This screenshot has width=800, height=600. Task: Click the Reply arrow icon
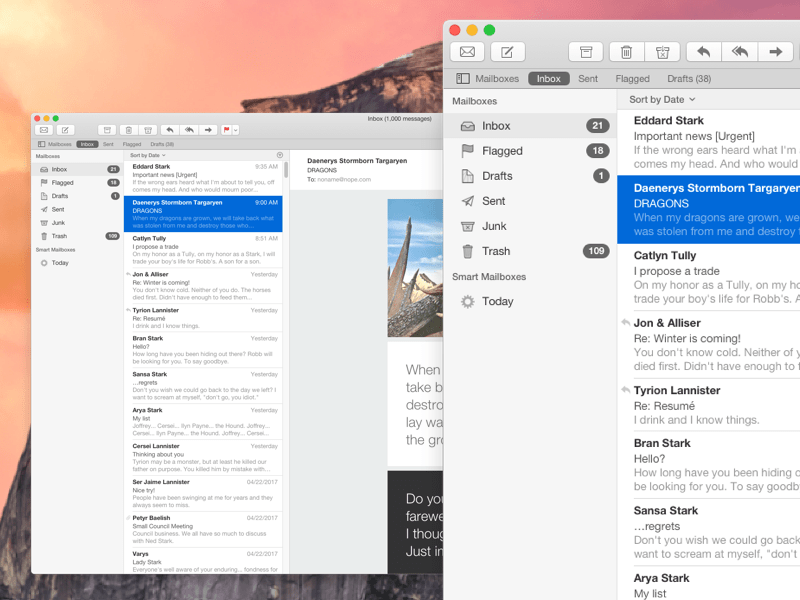[704, 51]
